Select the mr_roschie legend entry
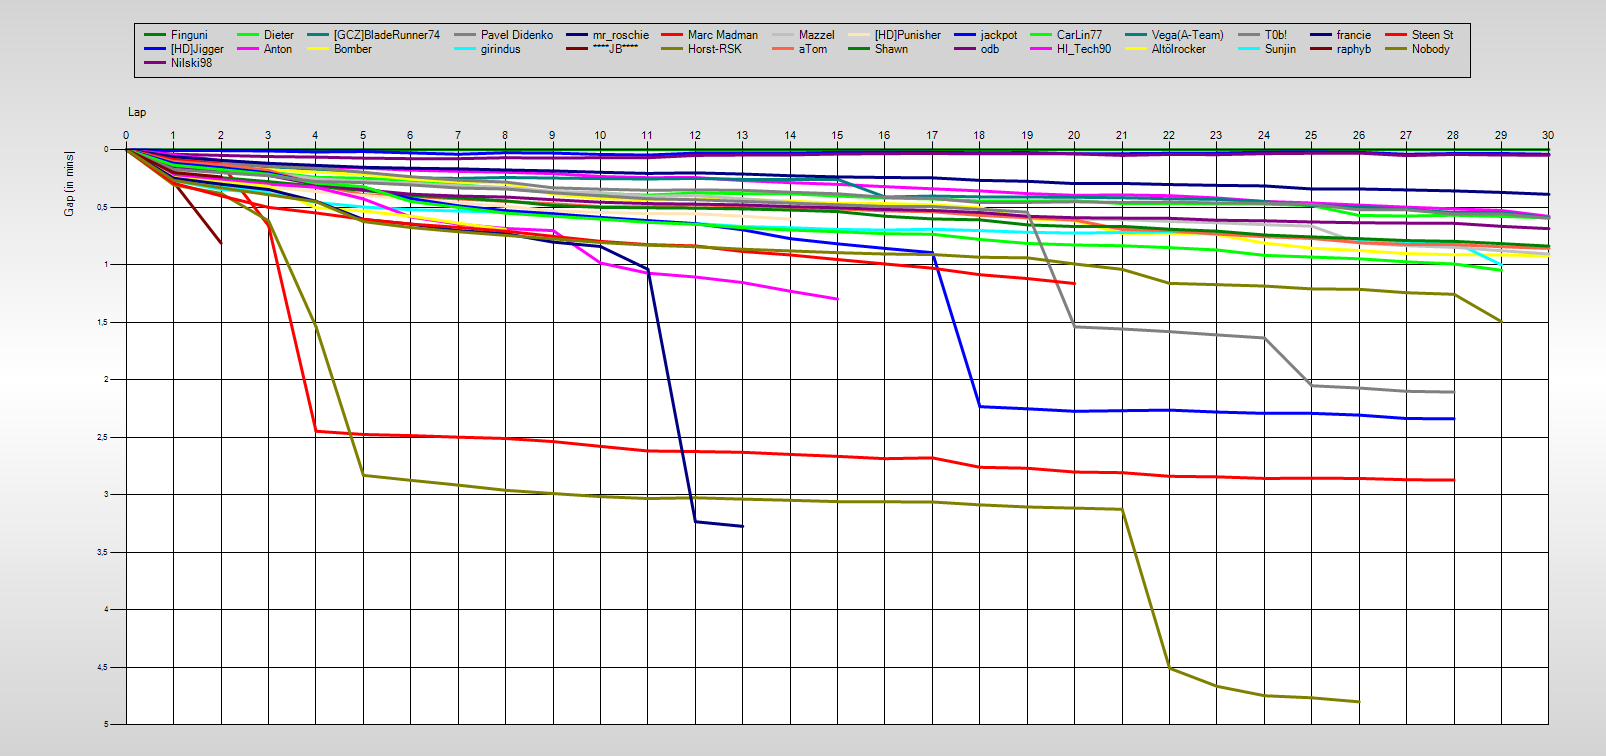The image size is (1606, 756). click(x=620, y=35)
